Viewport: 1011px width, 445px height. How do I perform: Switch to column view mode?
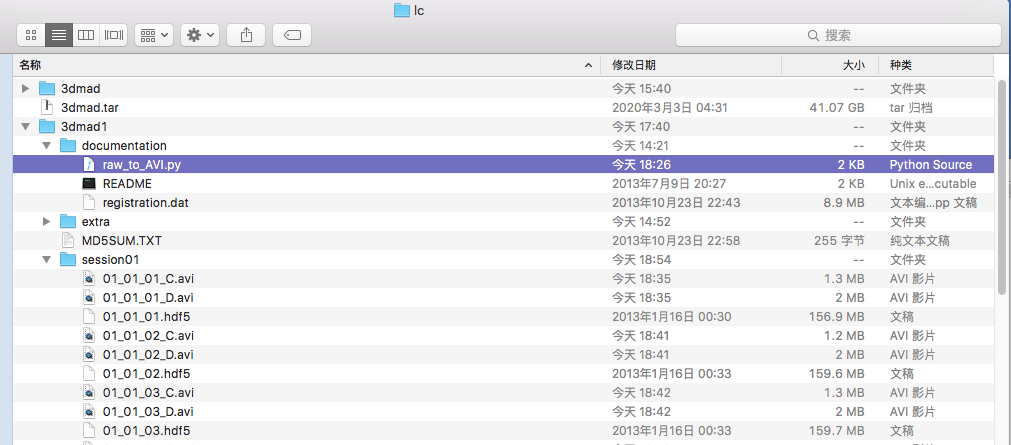tap(86, 35)
